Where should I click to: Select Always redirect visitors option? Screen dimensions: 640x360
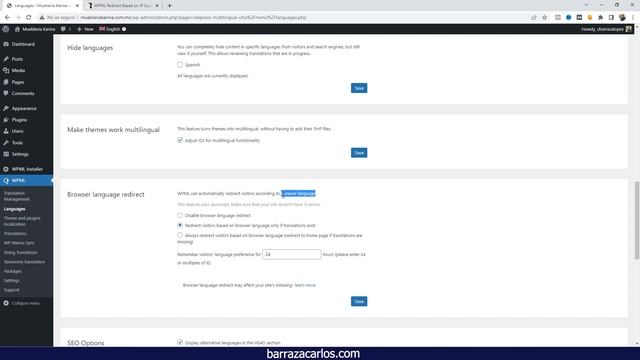click(x=180, y=235)
